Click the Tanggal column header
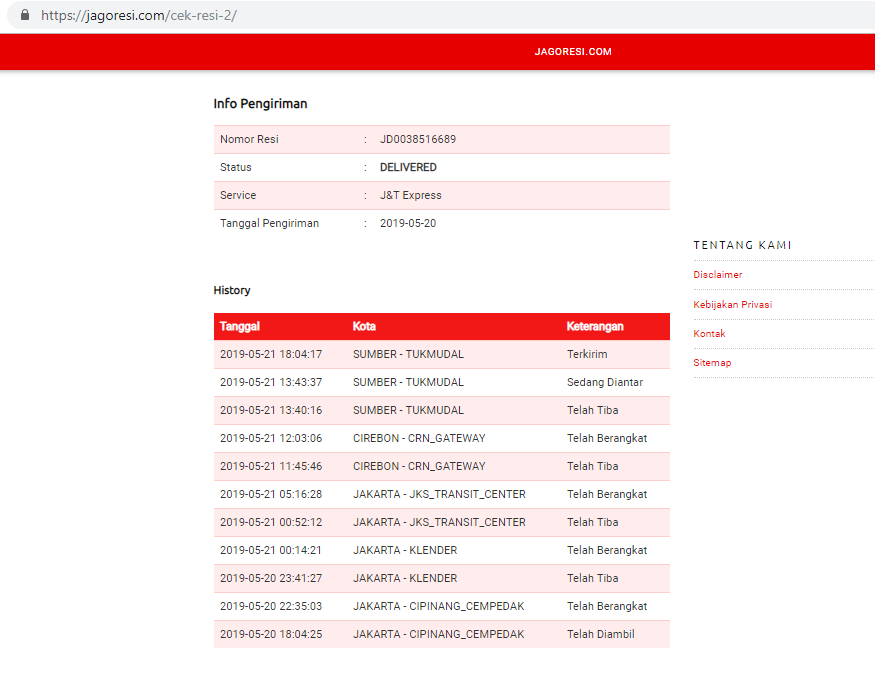The height and width of the screenshot is (675, 875). [x=240, y=326]
